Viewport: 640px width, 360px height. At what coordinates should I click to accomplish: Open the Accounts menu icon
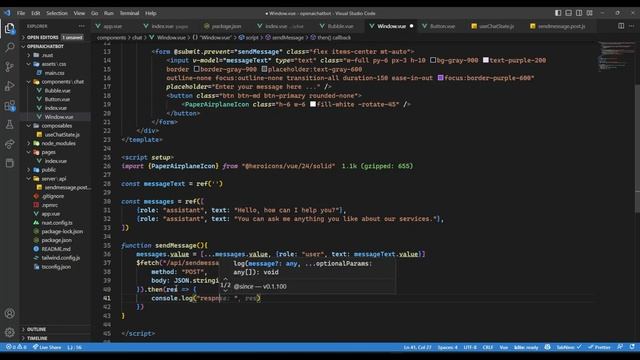click(x=9, y=313)
